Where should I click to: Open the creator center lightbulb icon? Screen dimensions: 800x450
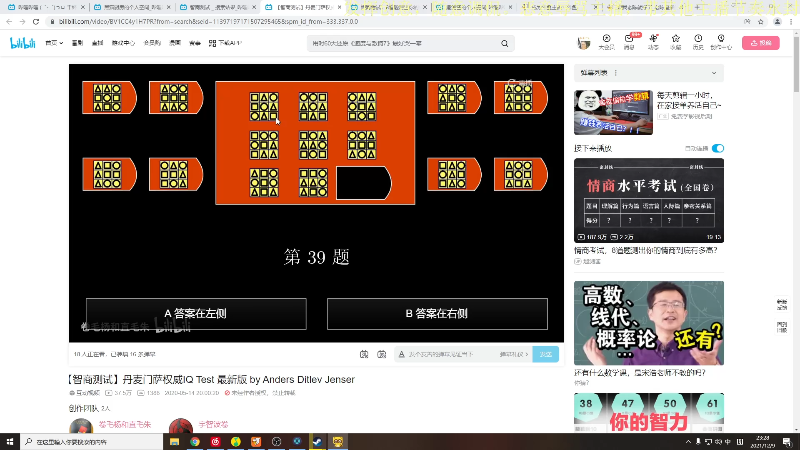(x=721, y=42)
